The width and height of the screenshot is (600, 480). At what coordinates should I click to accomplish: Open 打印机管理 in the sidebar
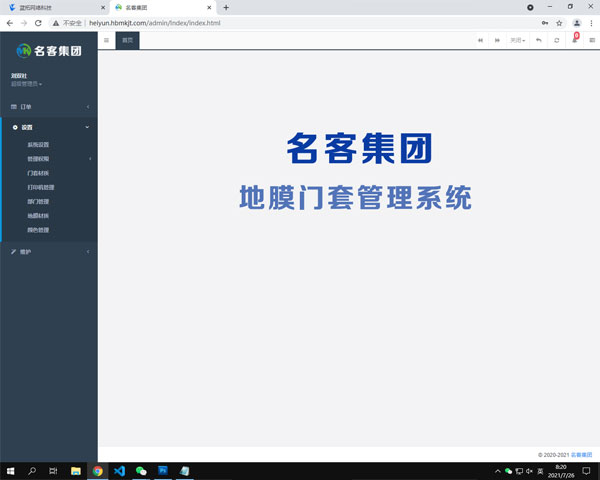pos(41,187)
